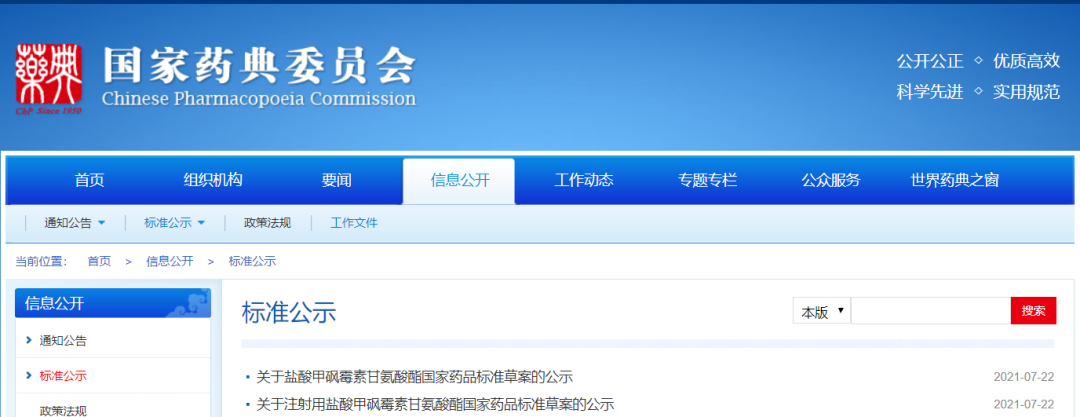The height and width of the screenshot is (417, 1080).
Task: Open the 盐酸甲砜霉素甘氨酸酯 draft standard notice
Action: [414, 377]
